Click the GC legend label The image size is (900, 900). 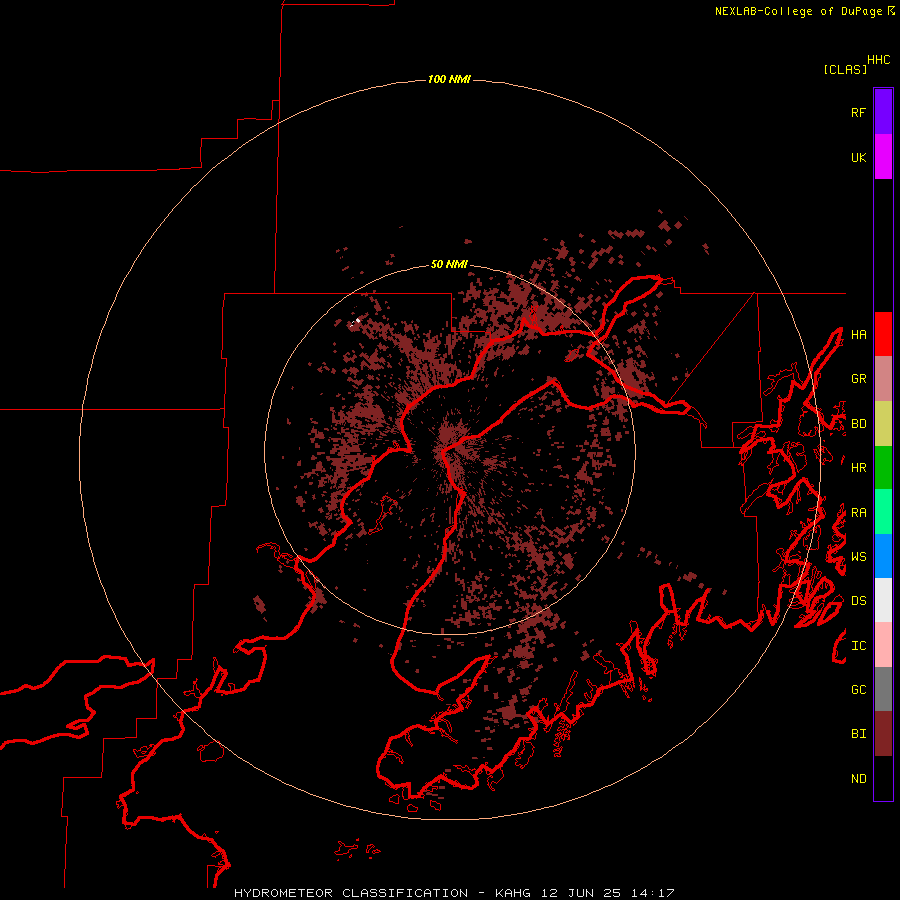[x=858, y=690]
